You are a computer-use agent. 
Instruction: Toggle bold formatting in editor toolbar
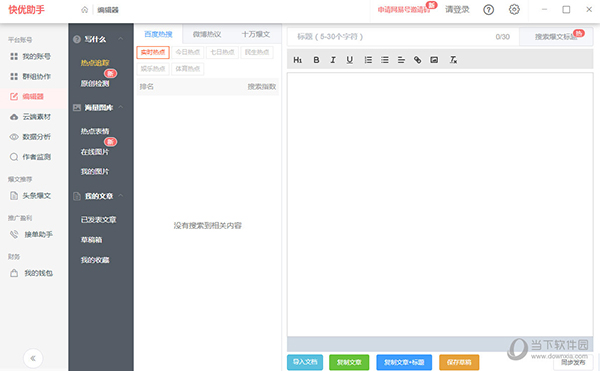point(316,60)
